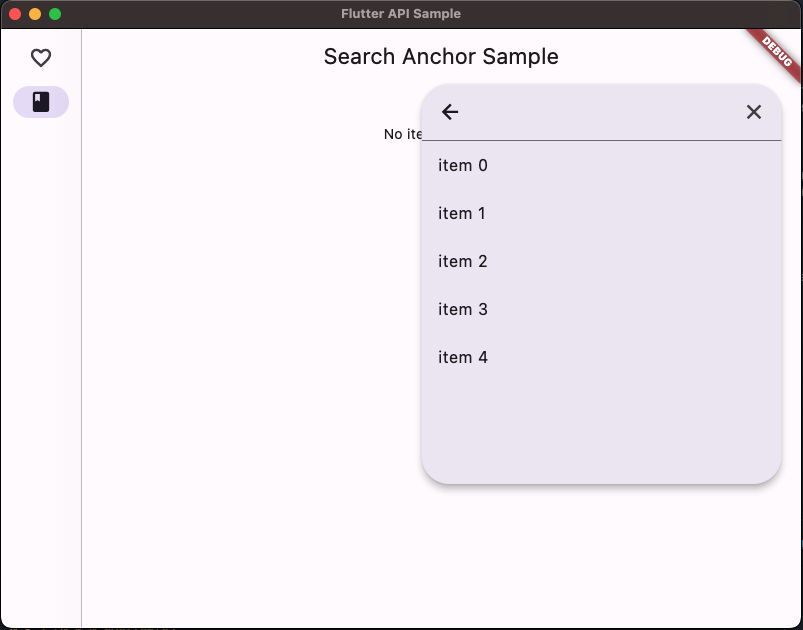Click the trailing clear icon of the search panel
Viewport: 803px width, 630px height.
pos(754,111)
